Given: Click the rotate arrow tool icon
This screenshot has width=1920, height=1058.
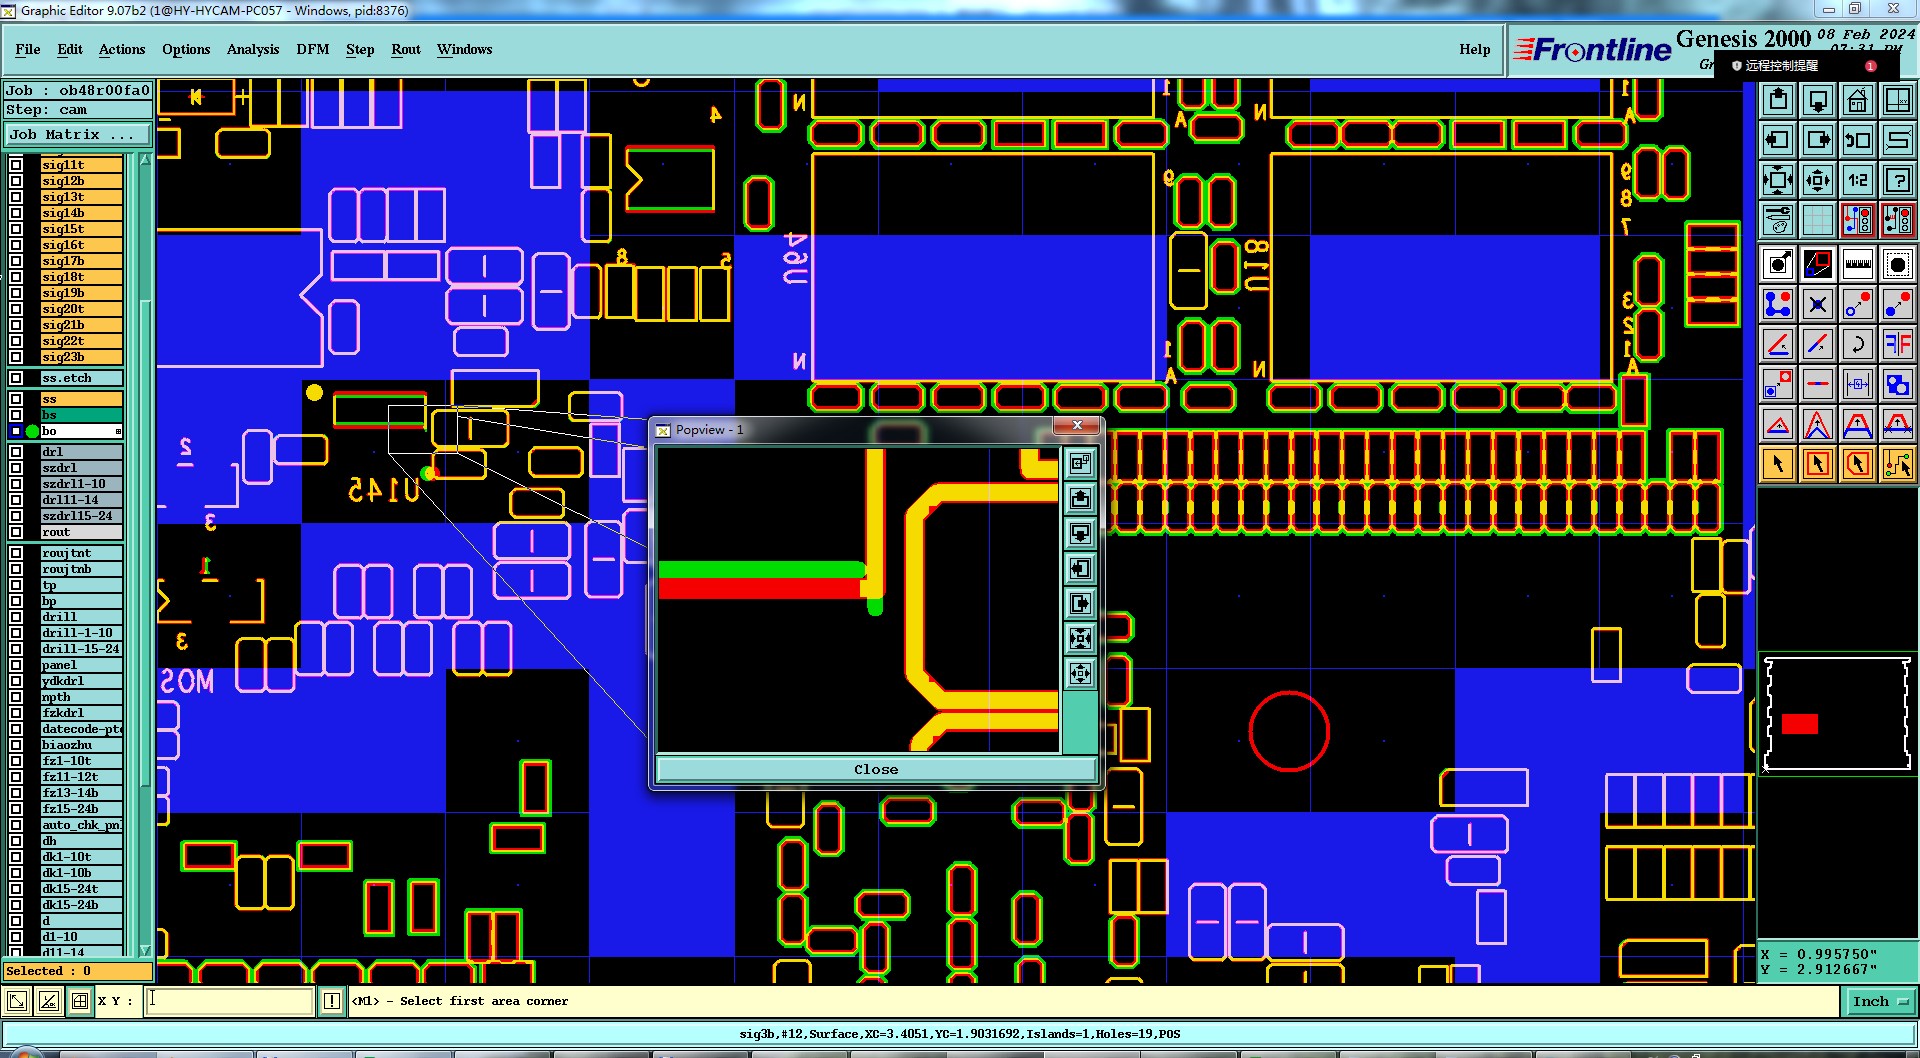Looking at the screenshot, I should coord(1857,344).
